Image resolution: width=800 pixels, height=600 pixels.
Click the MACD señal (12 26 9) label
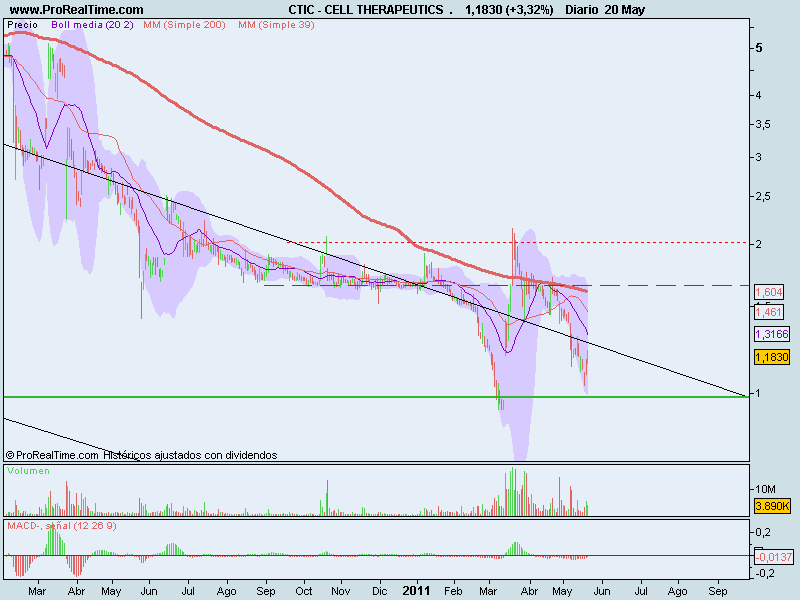pyautogui.click(x=62, y=526)
